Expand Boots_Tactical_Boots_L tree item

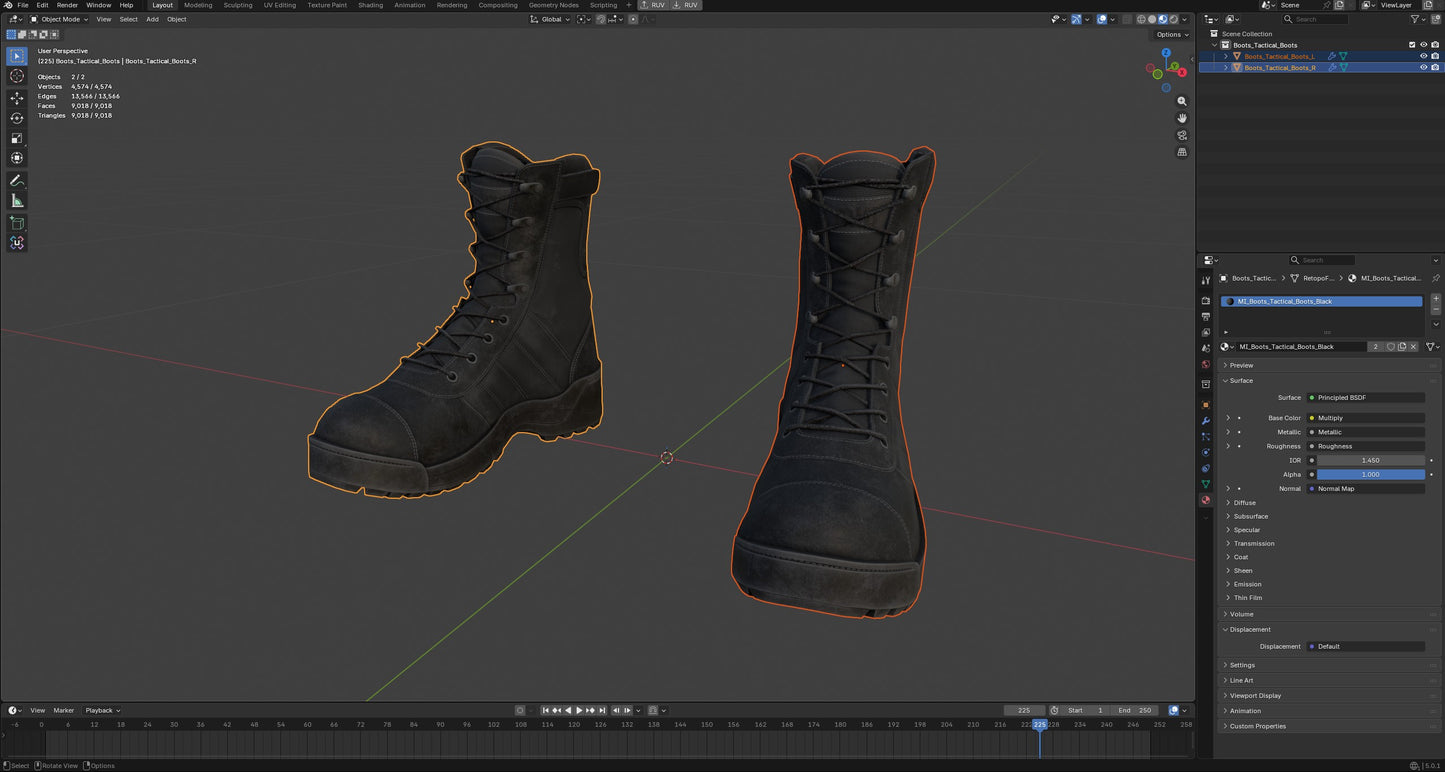click(x=1226, y=56)
